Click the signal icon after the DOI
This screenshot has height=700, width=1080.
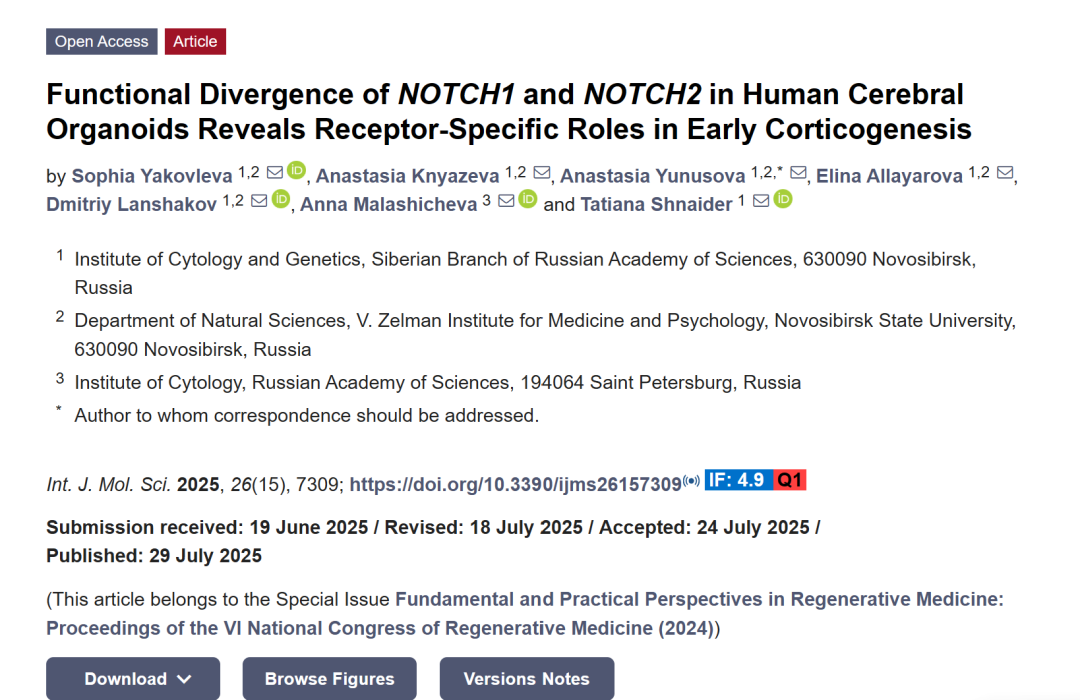691,482
